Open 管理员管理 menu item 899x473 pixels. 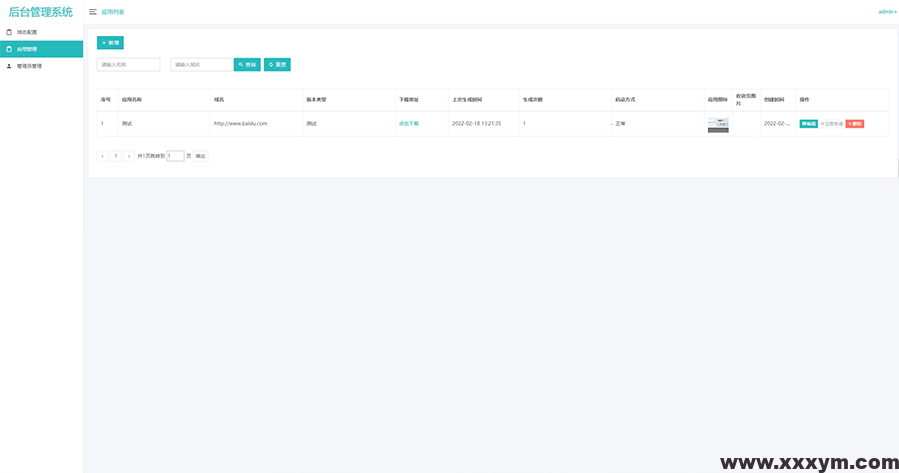coord(29,66)
